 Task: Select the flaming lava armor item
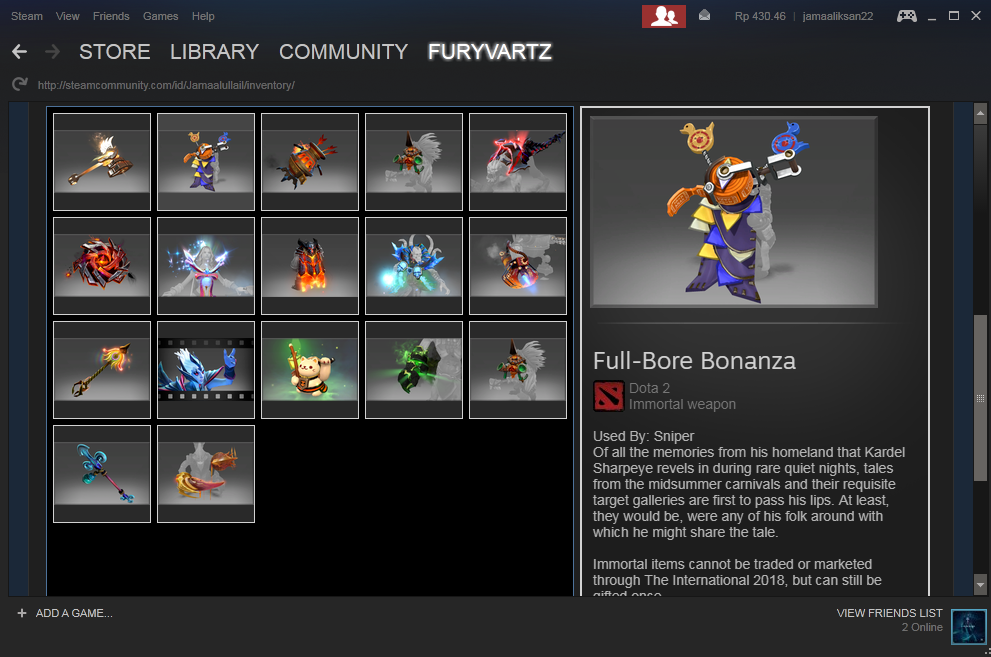[x=310, y=266]
